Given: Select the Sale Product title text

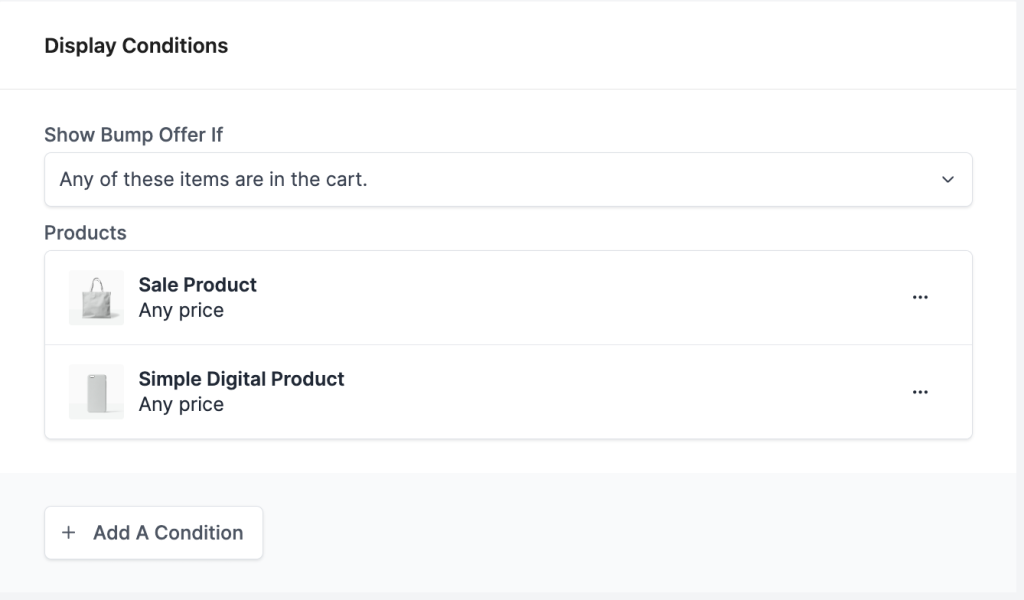Looking at the screenshot, I should pyautogui.click(x=197, y=285).
